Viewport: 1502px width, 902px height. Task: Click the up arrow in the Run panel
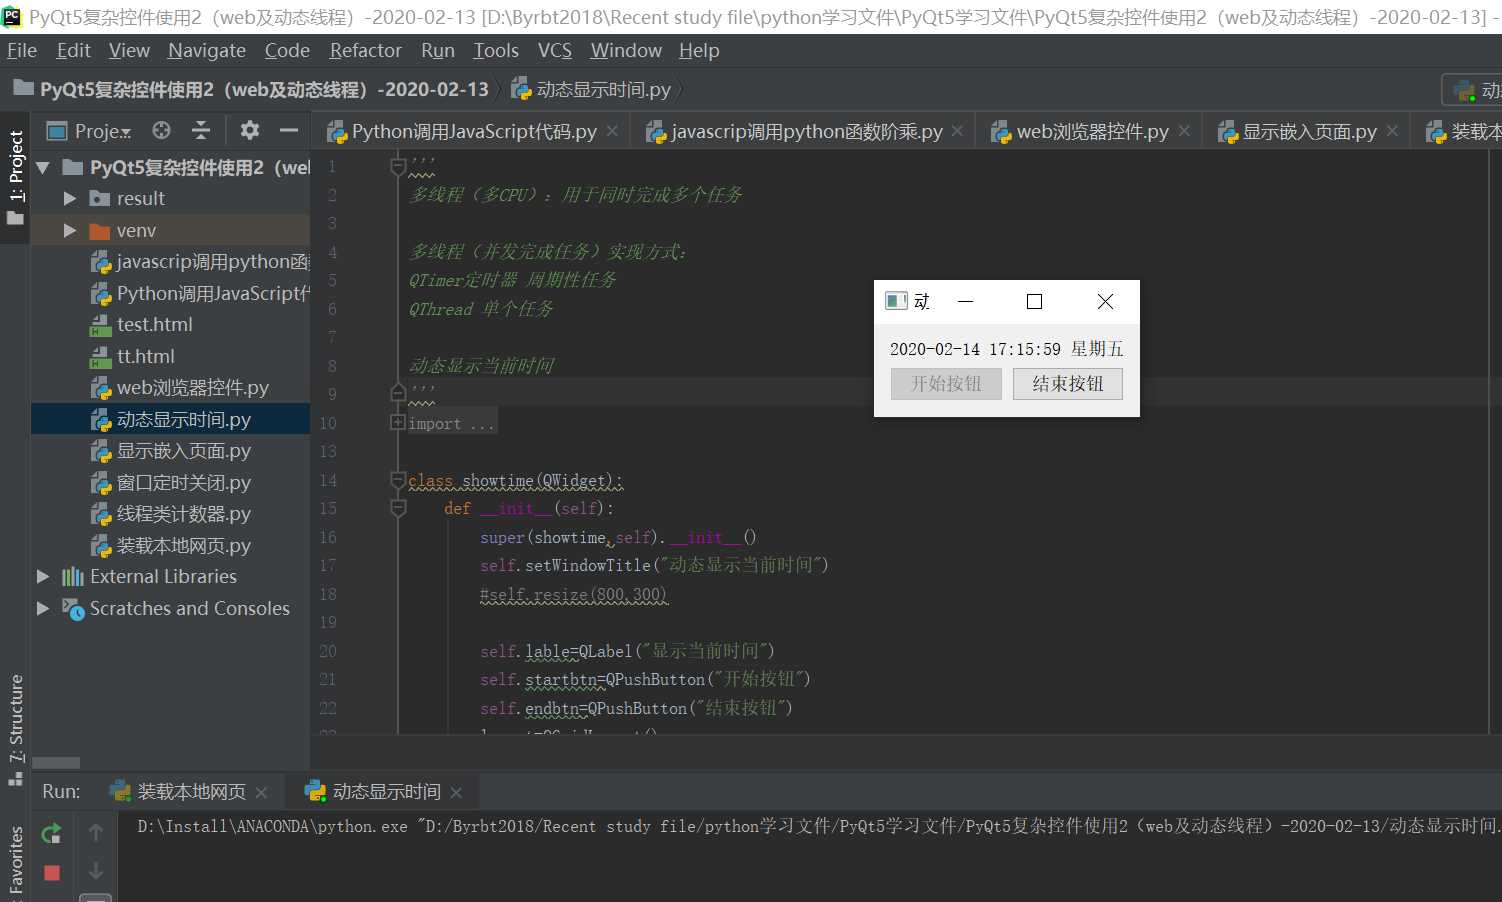(x=96, y=832)
